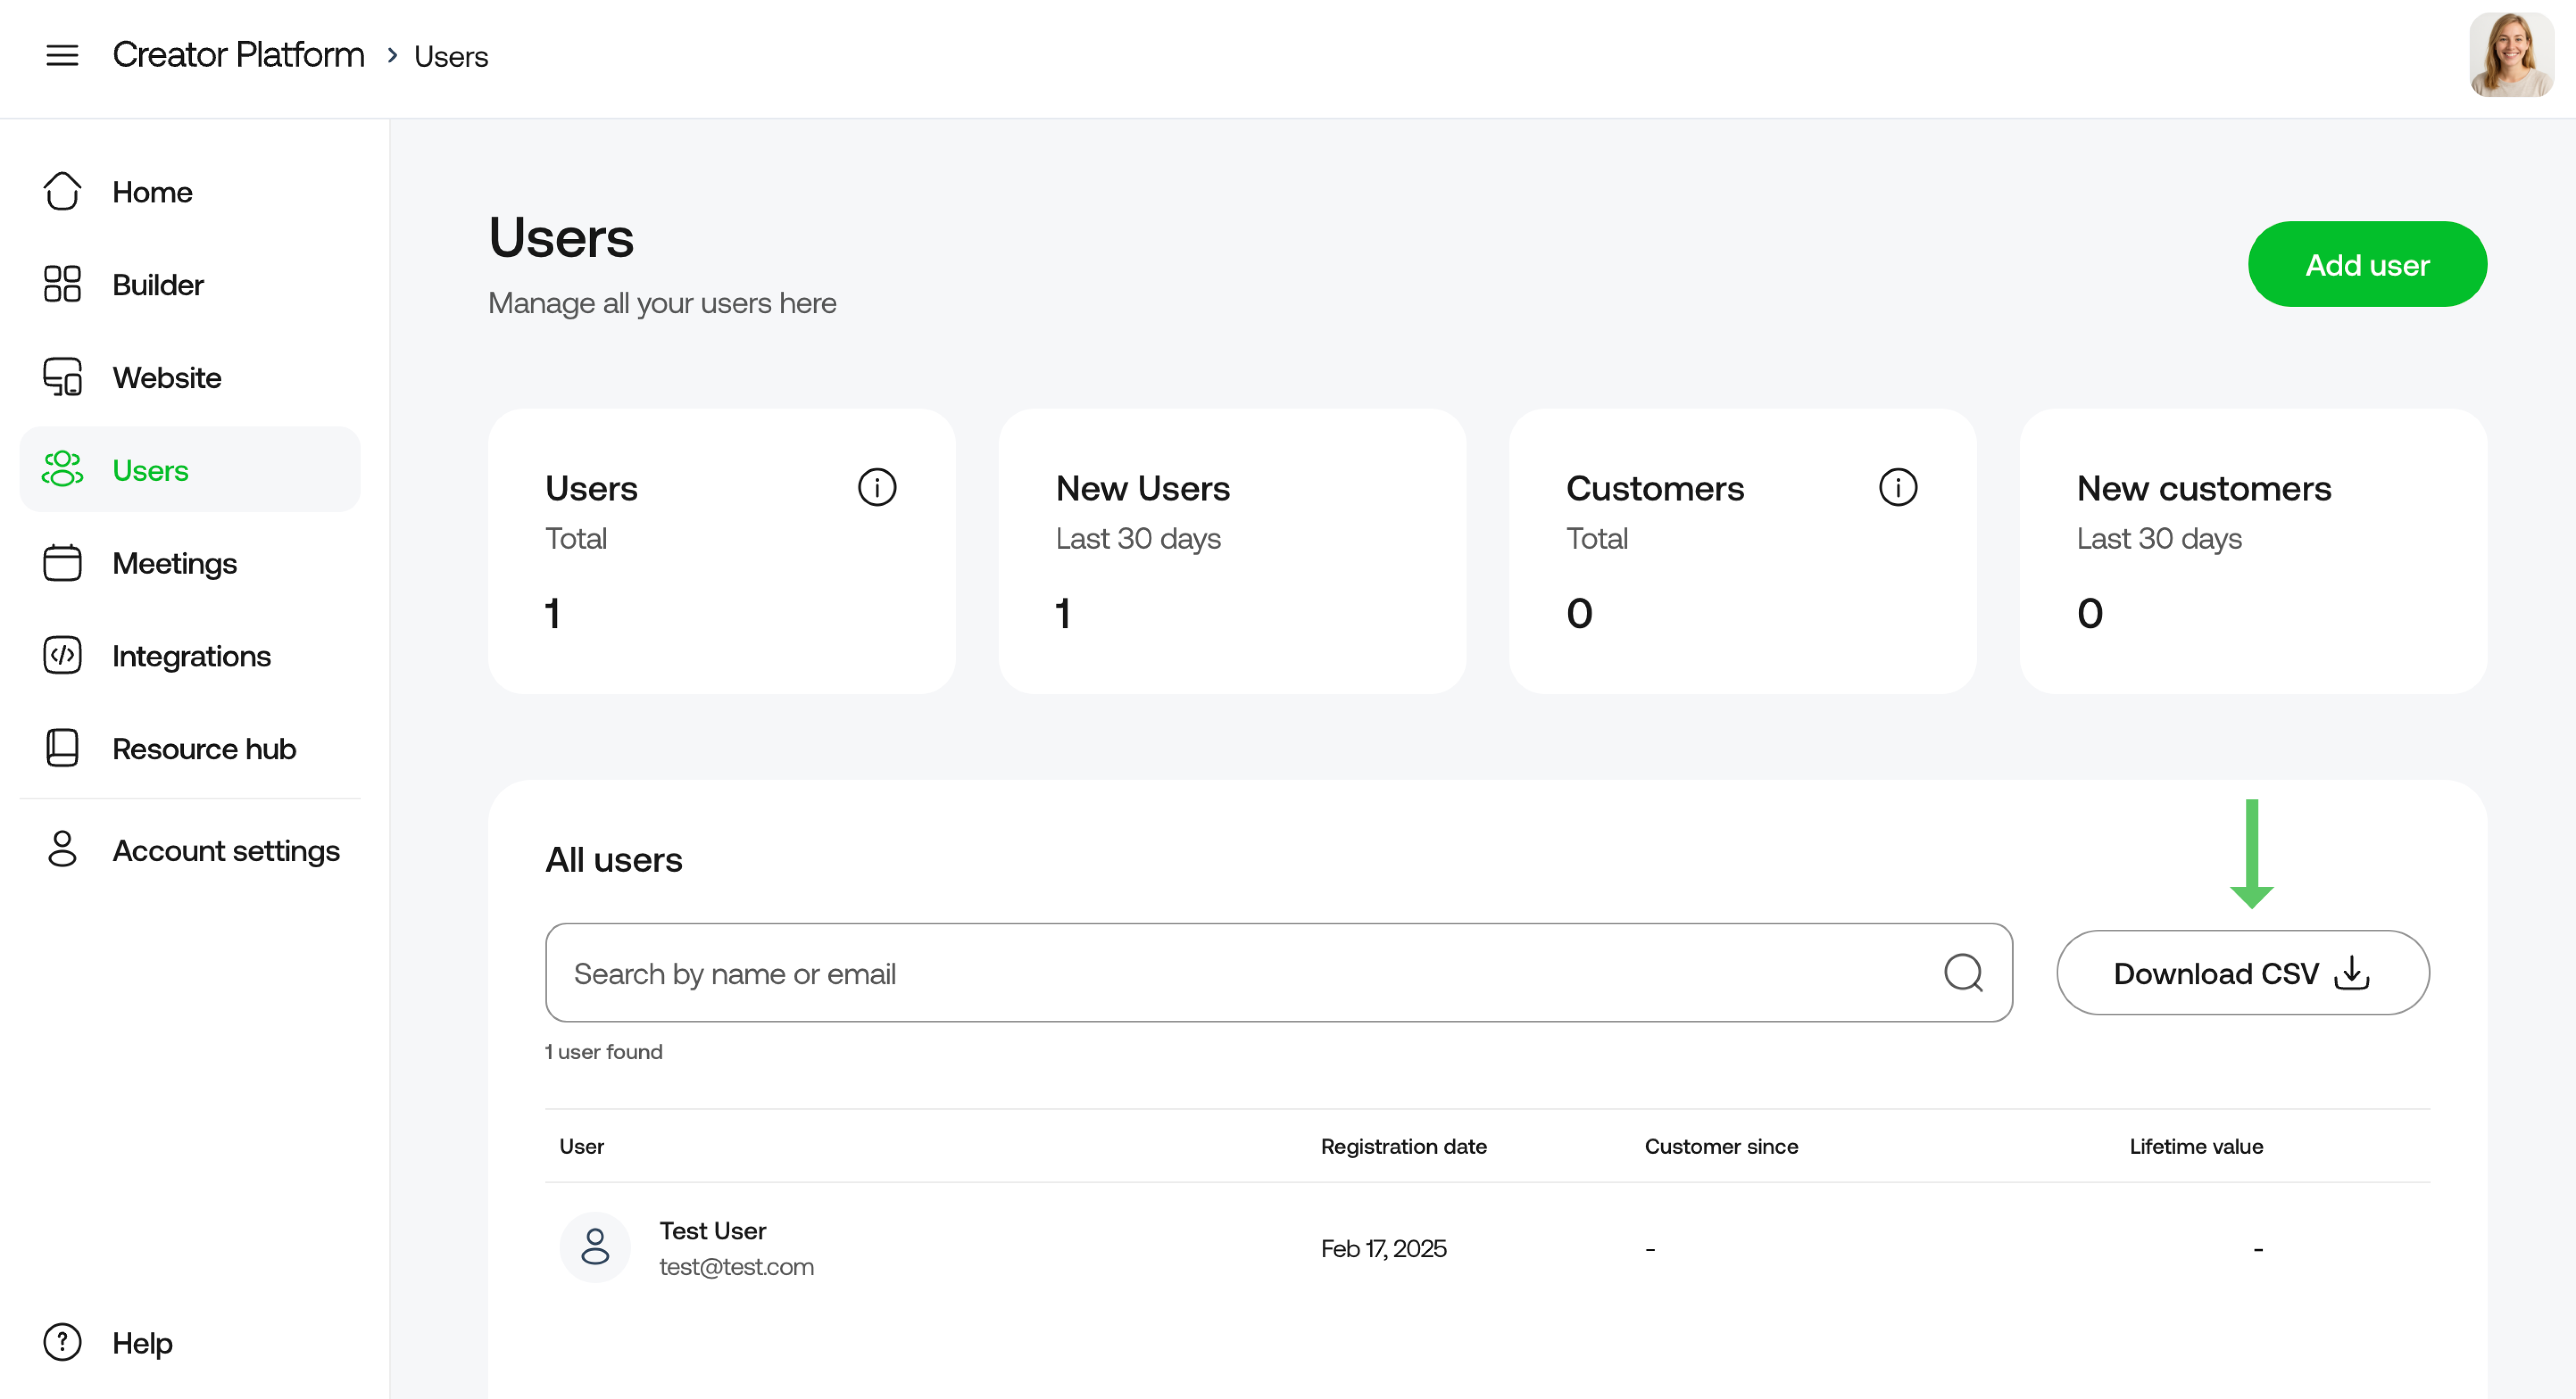The image size is (2576, 1399).
Task: Open the Test User row
Action: [x=1487, y=1248]
